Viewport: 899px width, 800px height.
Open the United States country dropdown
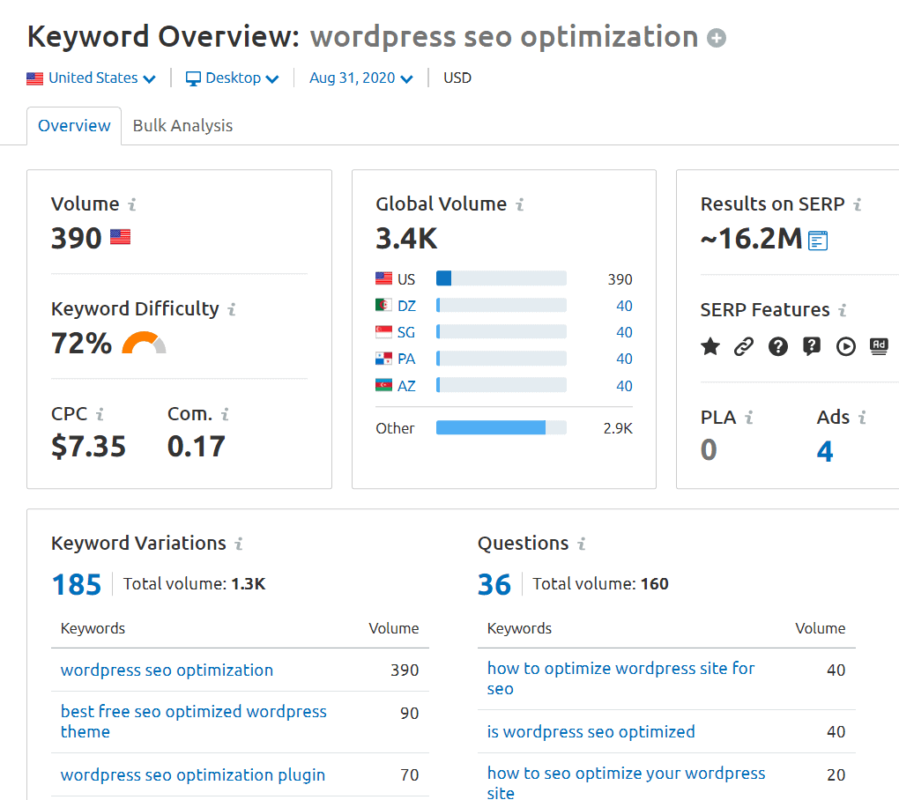(91, 78)
